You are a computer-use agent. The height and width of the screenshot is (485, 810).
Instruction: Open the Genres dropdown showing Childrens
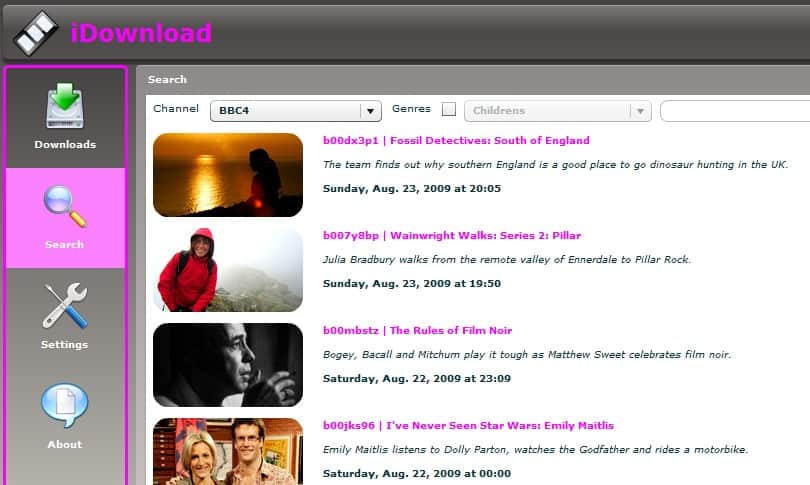558,111
